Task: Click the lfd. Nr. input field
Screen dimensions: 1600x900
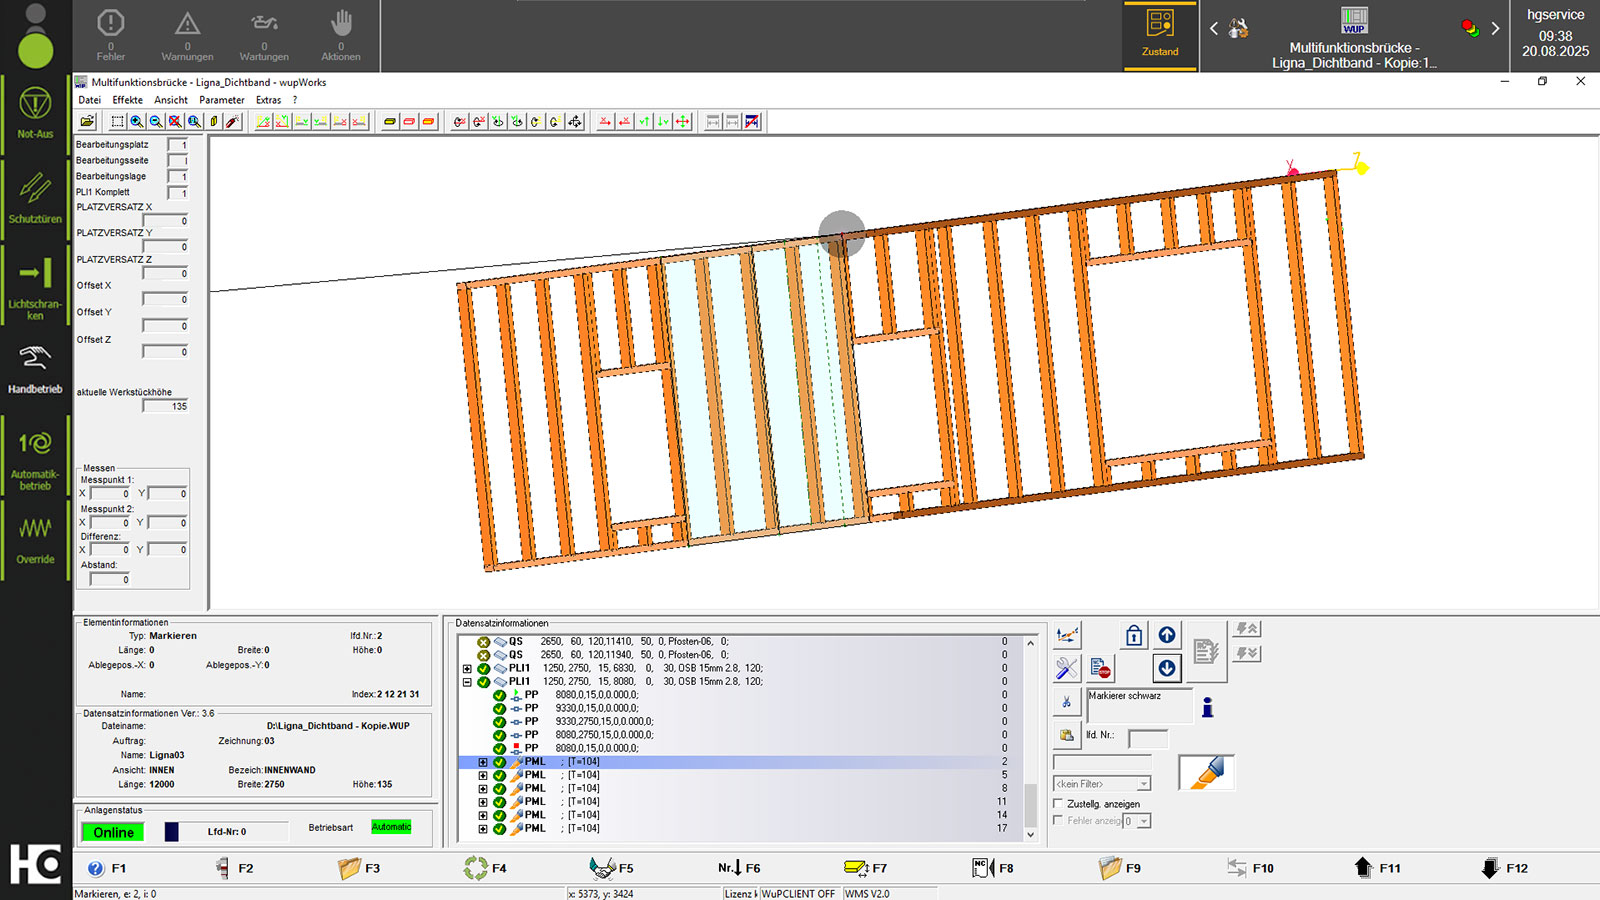Action: (1147, 739)
